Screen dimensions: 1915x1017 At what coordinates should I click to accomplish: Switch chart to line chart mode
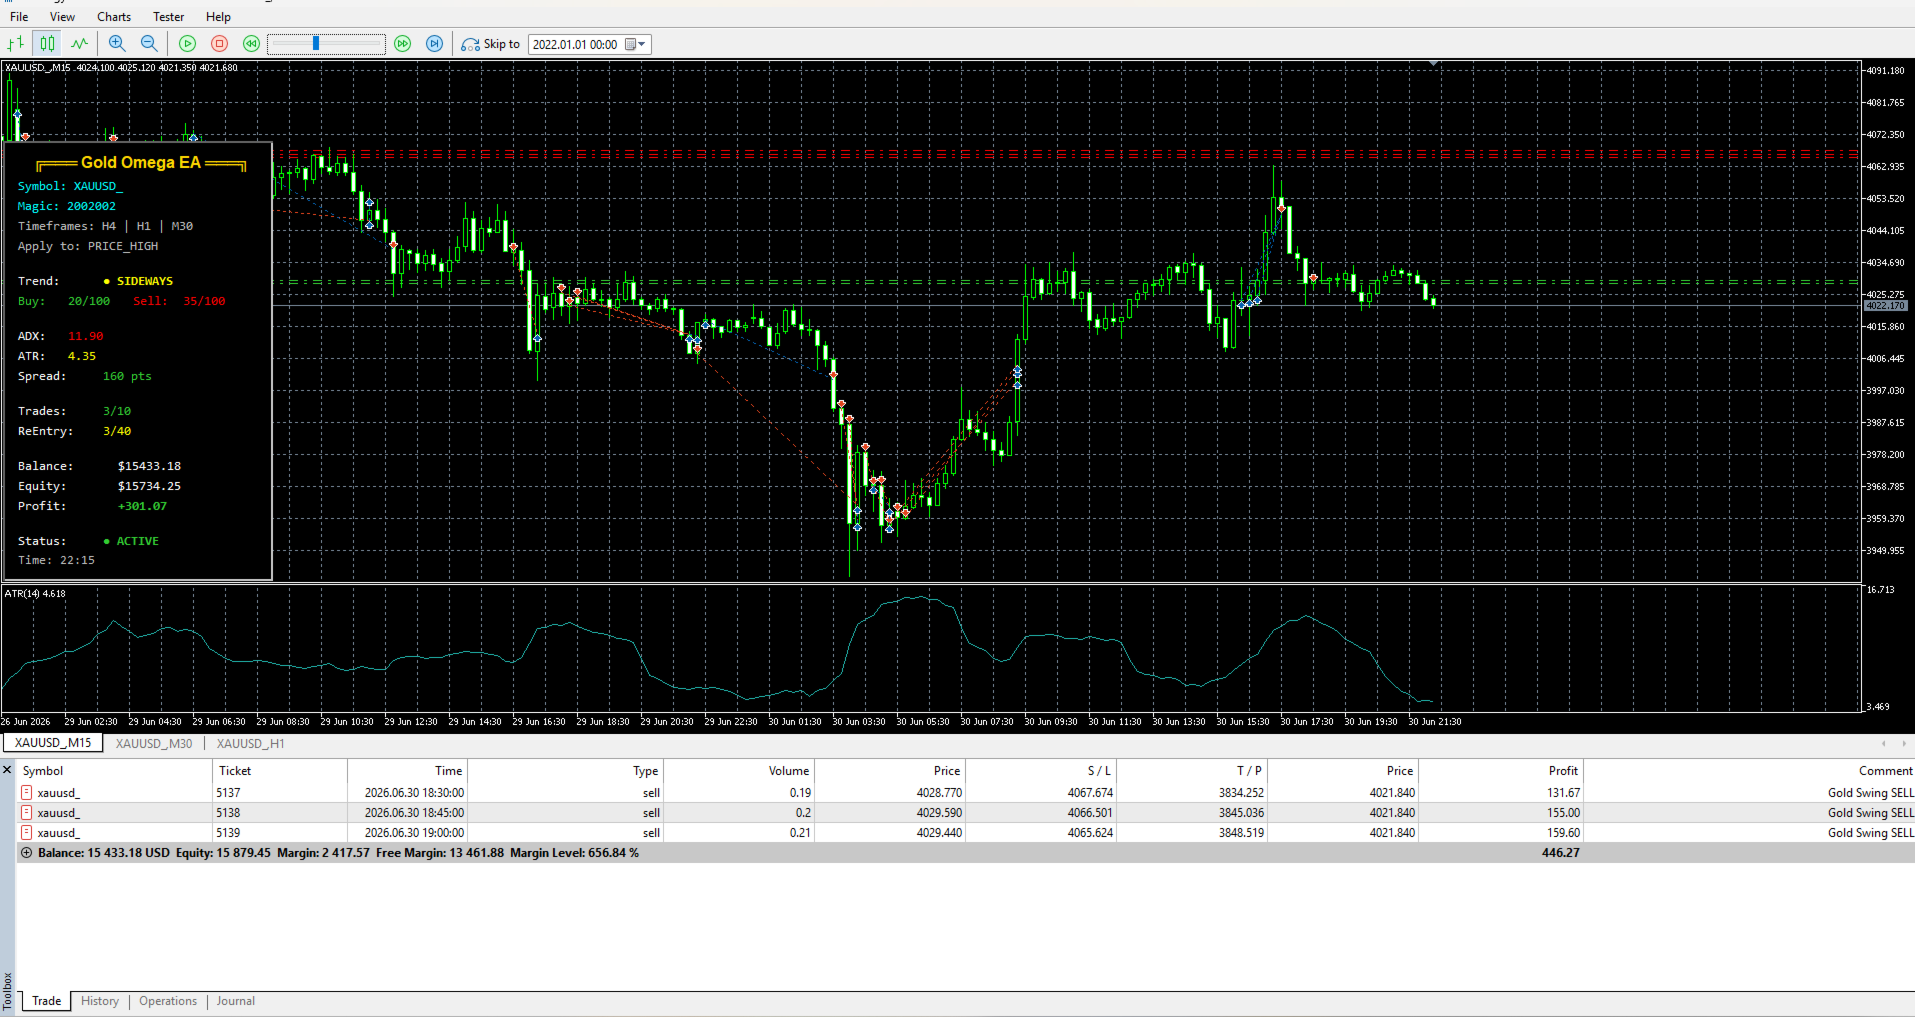(x=79, y=44)
